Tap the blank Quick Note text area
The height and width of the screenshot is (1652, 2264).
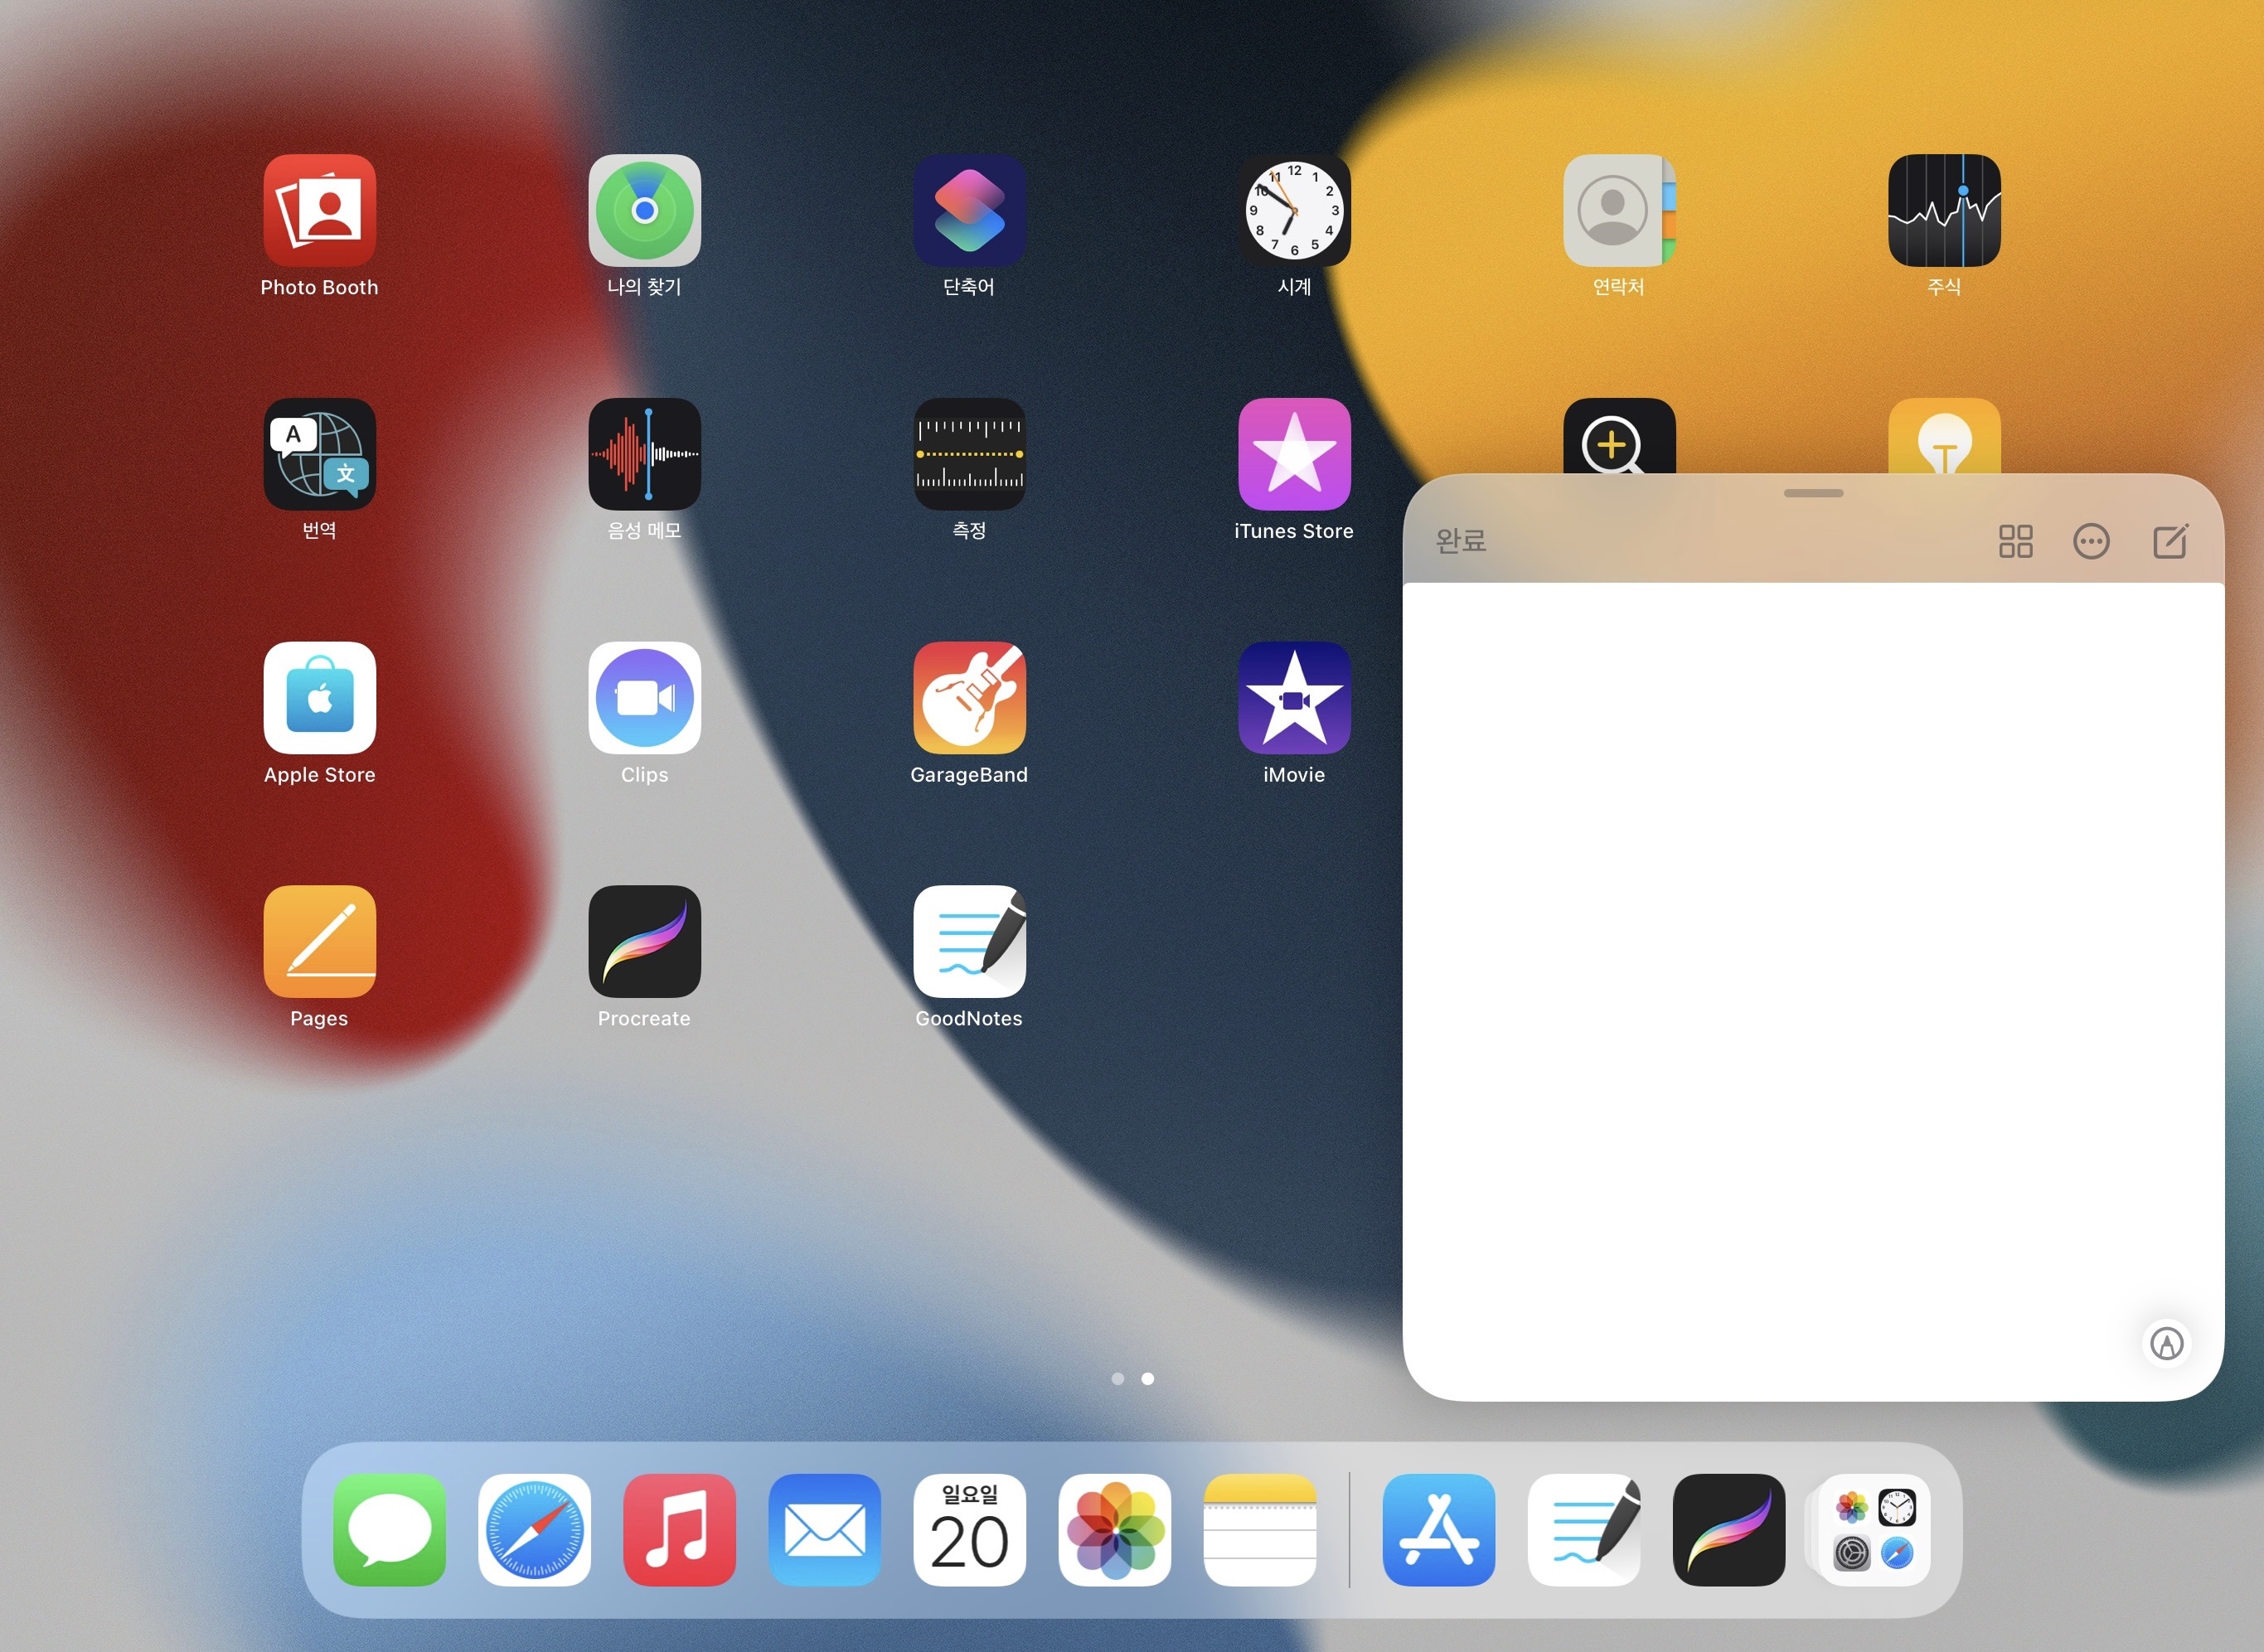coord(1813,991)
